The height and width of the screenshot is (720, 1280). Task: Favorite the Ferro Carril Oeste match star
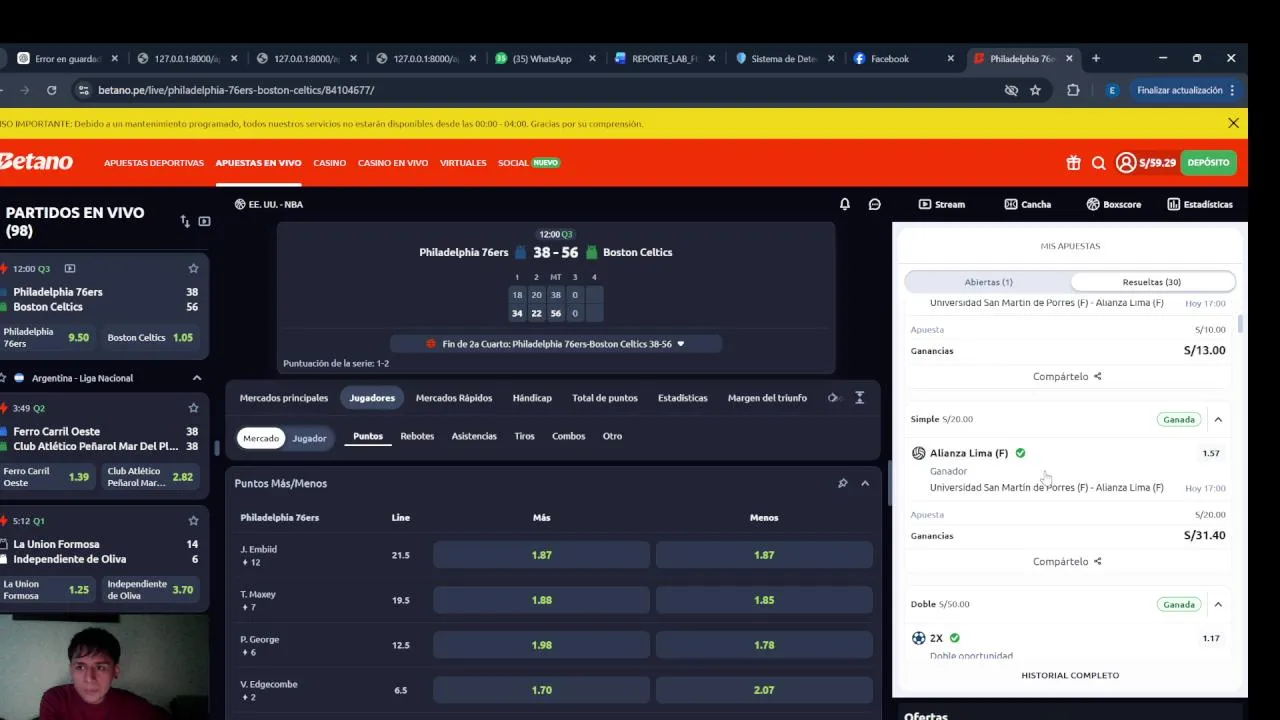coord(193,408)
